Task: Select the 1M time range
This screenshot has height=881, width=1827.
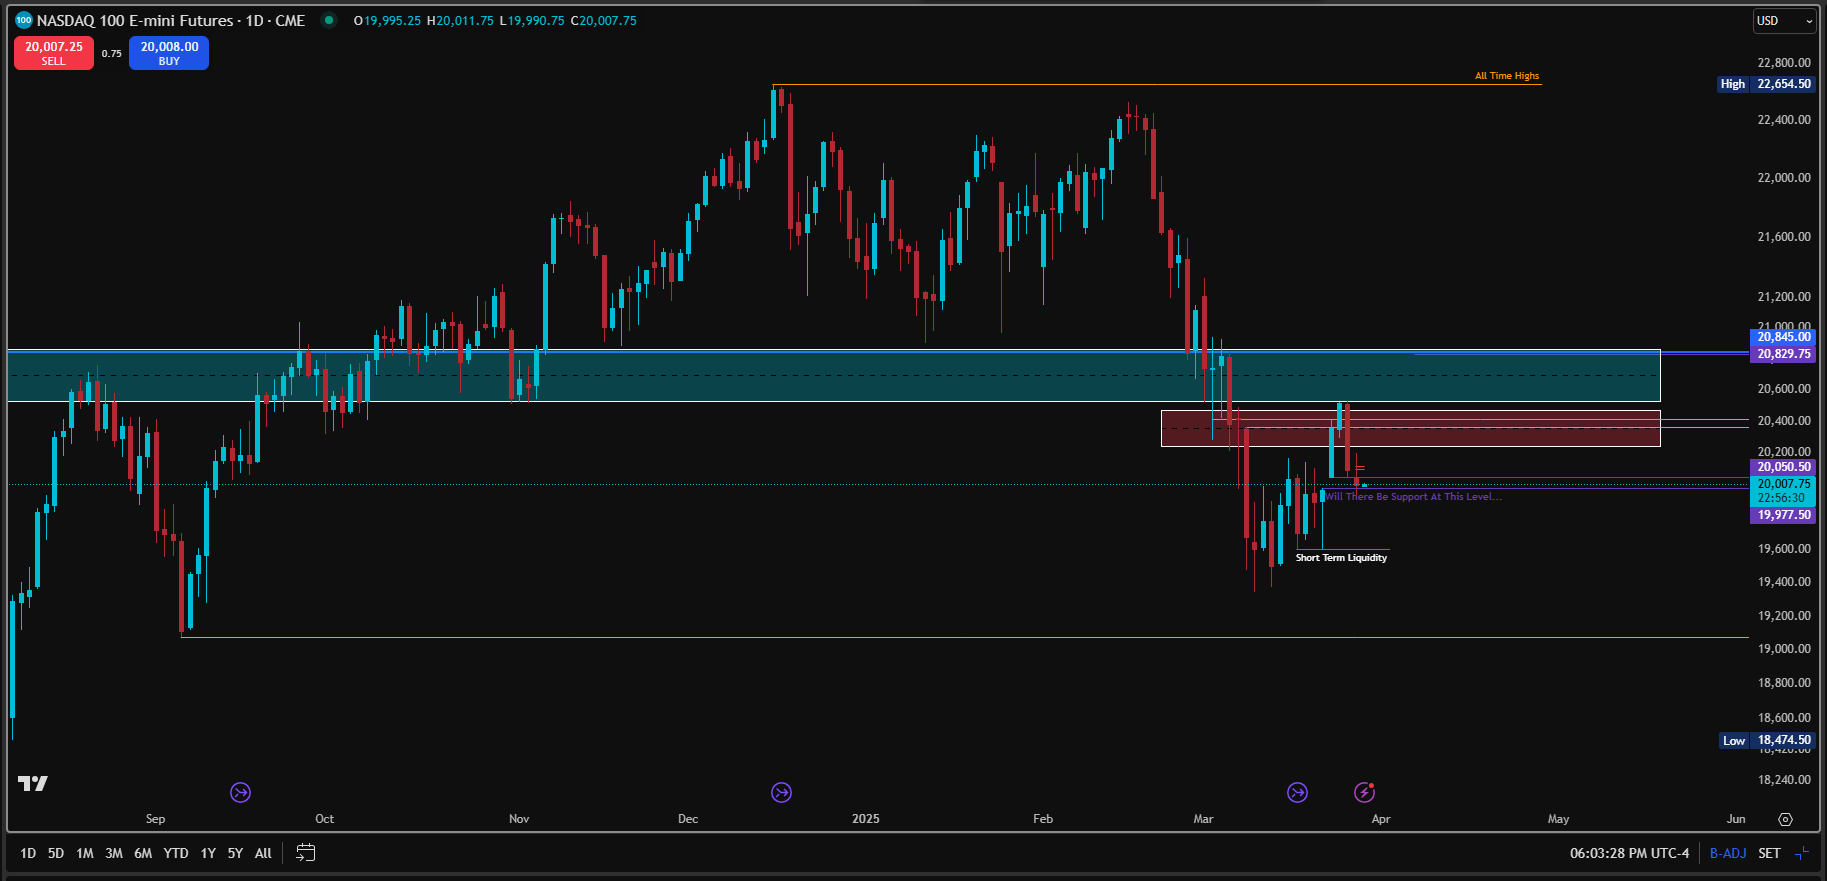Action: coord(85,853)
